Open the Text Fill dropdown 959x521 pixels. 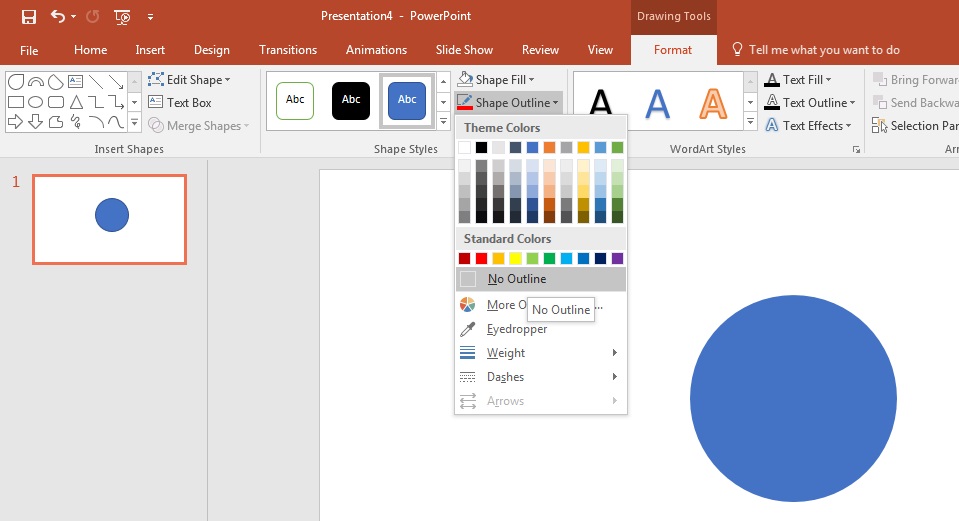(798, 79)
